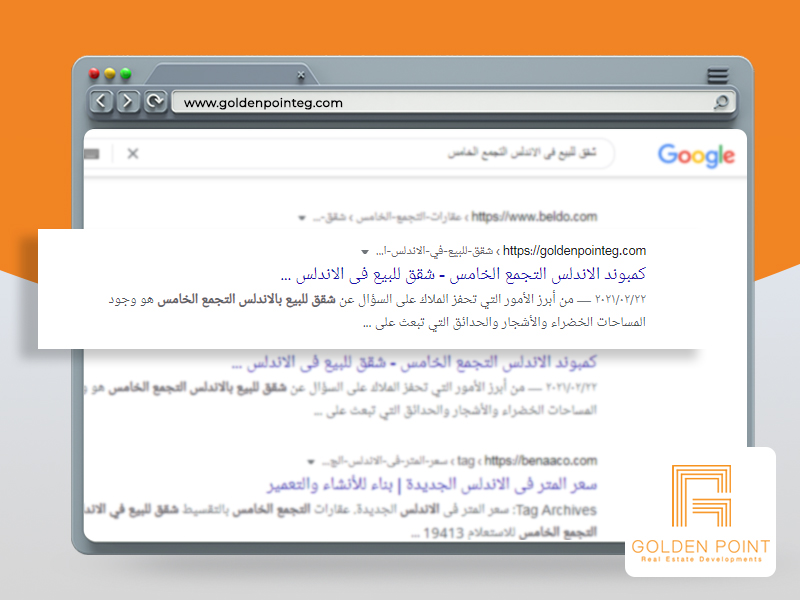Click the address bar showing www.goldenpointeg.com
The width and height of the screenshot is (800, 600).
pyautogui.click(x=454, y=102)
